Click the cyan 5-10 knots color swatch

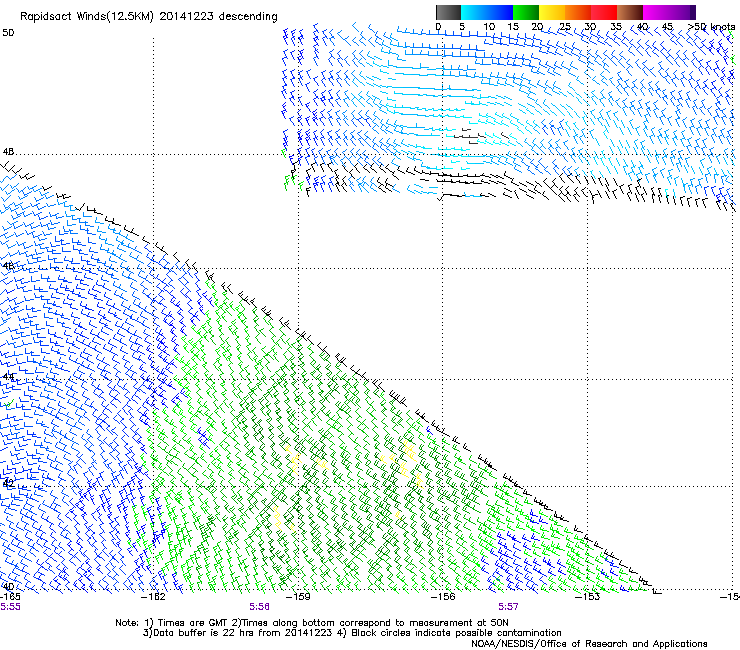pyautogui.click(x=474, y=12)
